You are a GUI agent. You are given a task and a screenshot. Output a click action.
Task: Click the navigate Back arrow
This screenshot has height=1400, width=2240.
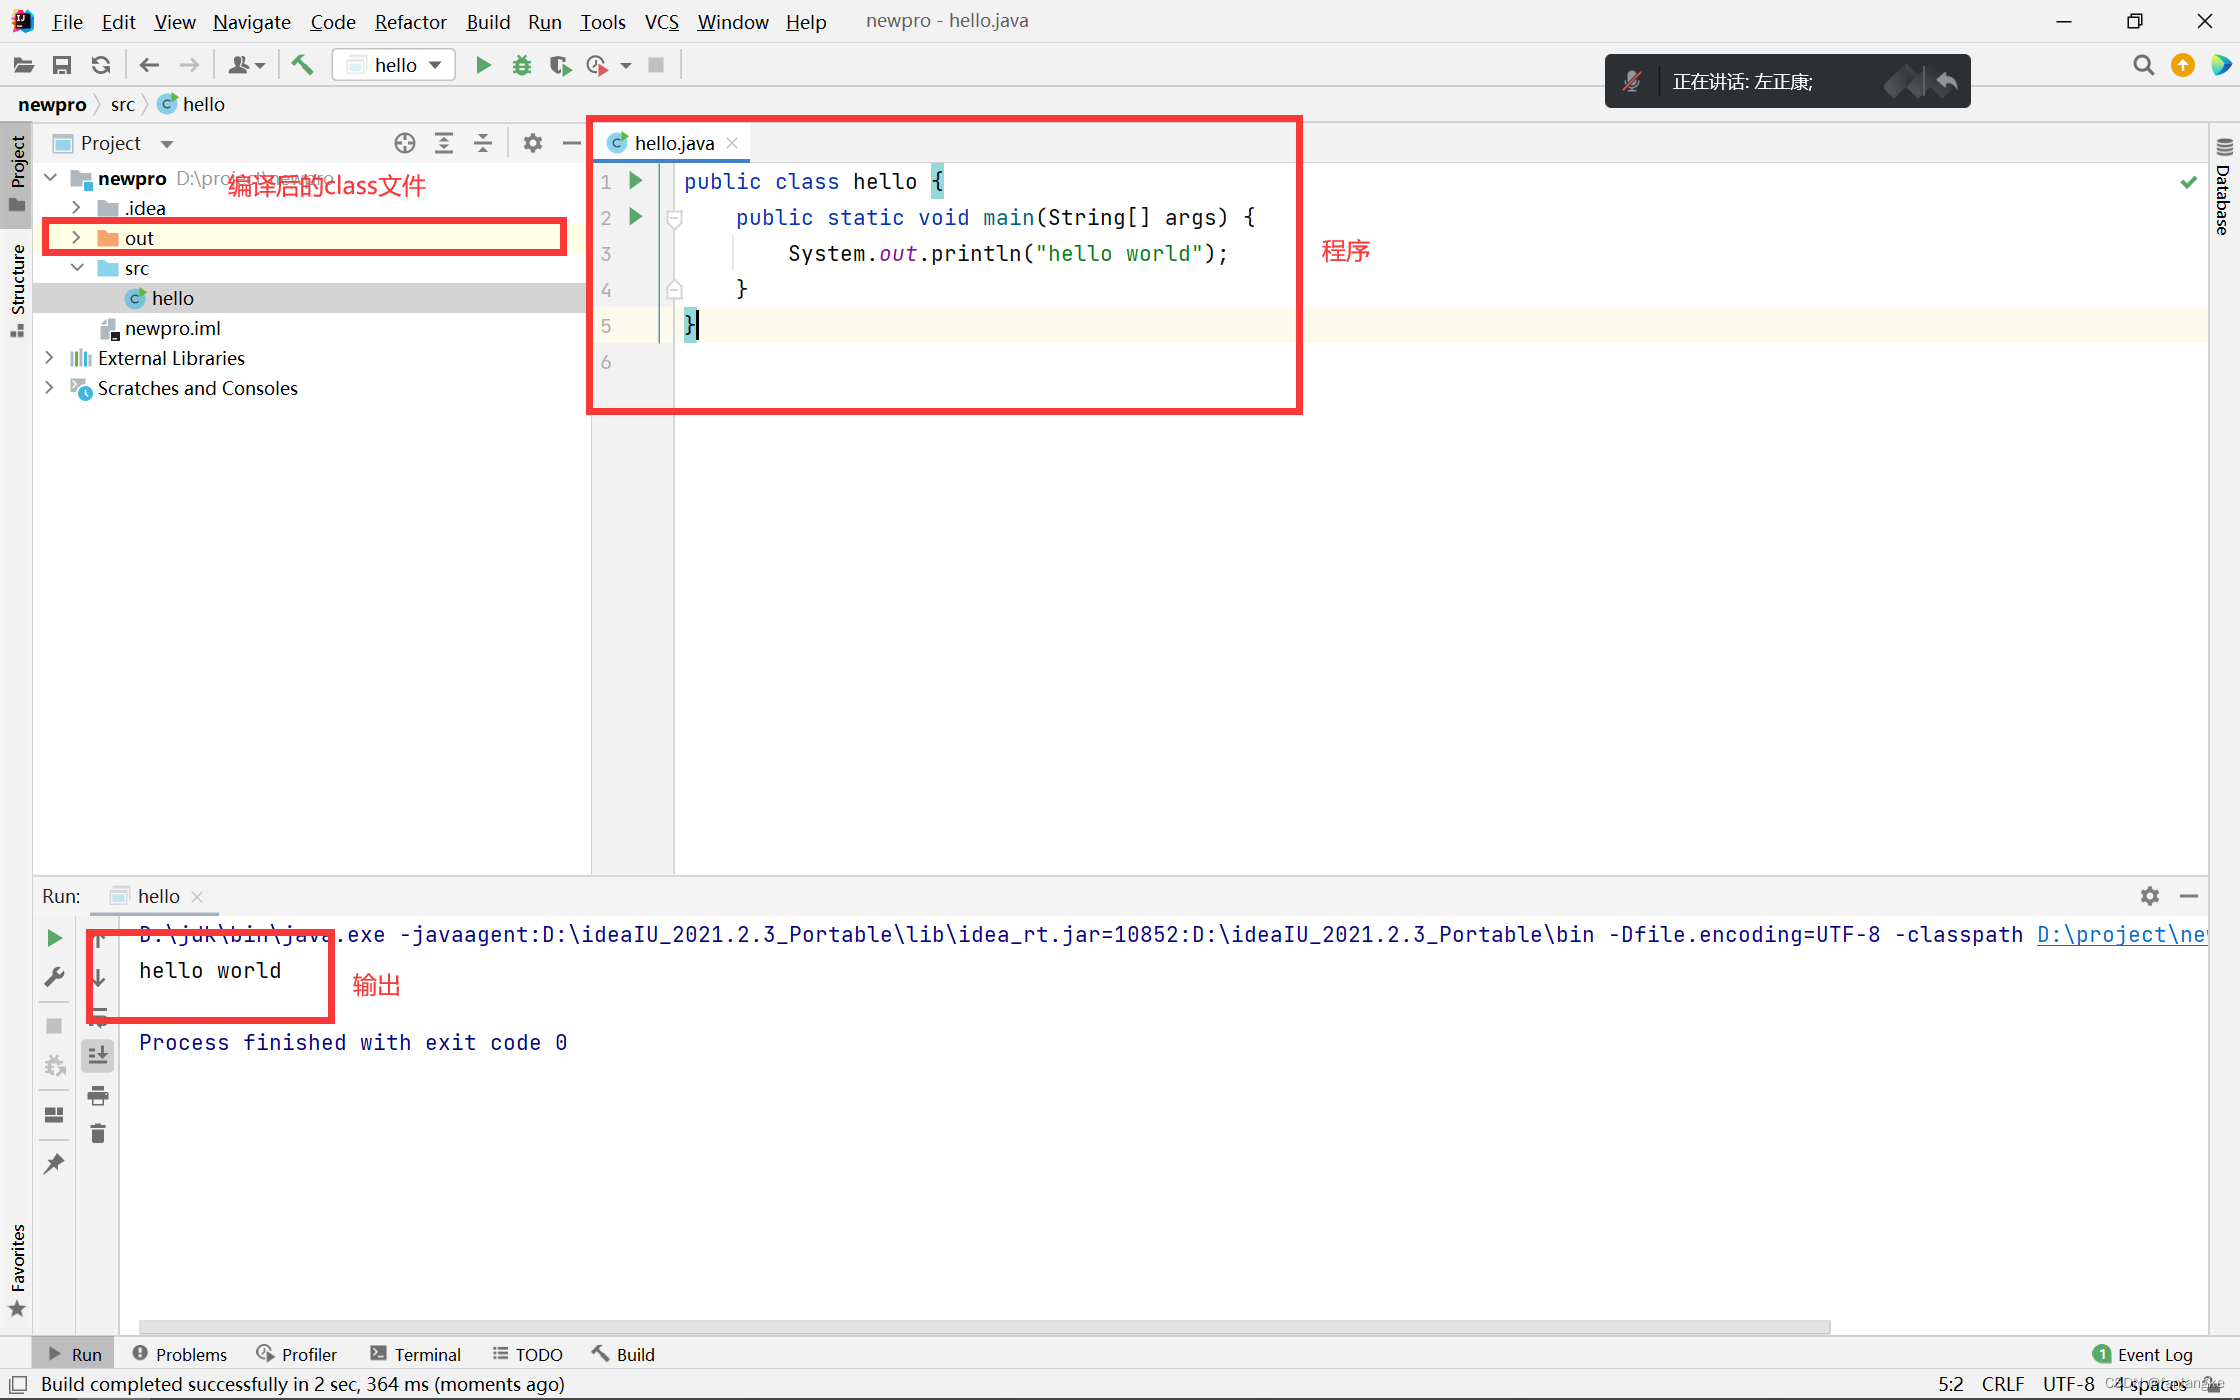150,65
